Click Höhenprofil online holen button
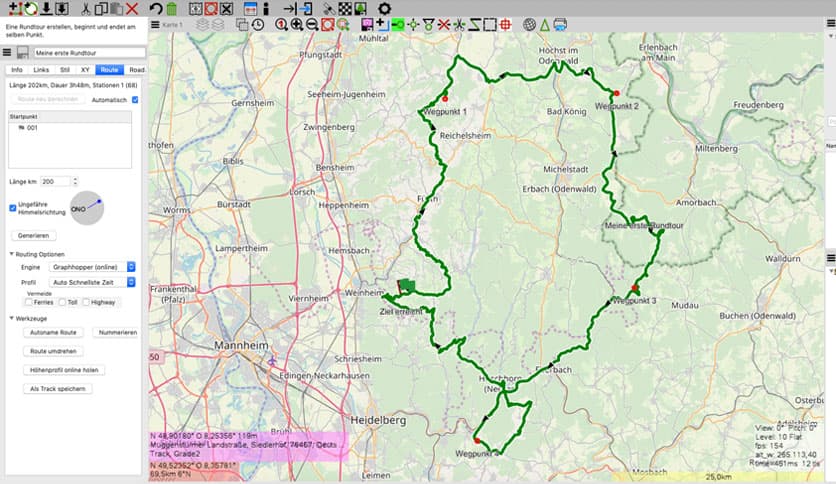Viewport: 836px width, 484px height. [64, 370]
